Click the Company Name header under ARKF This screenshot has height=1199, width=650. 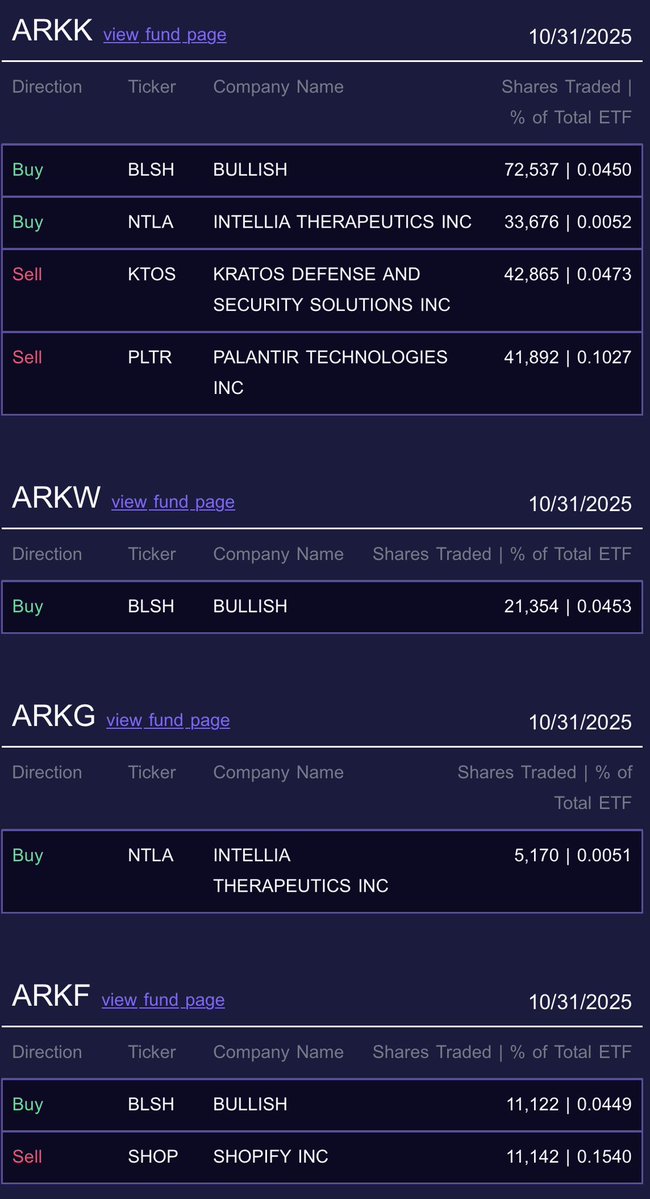point(278,1052)
